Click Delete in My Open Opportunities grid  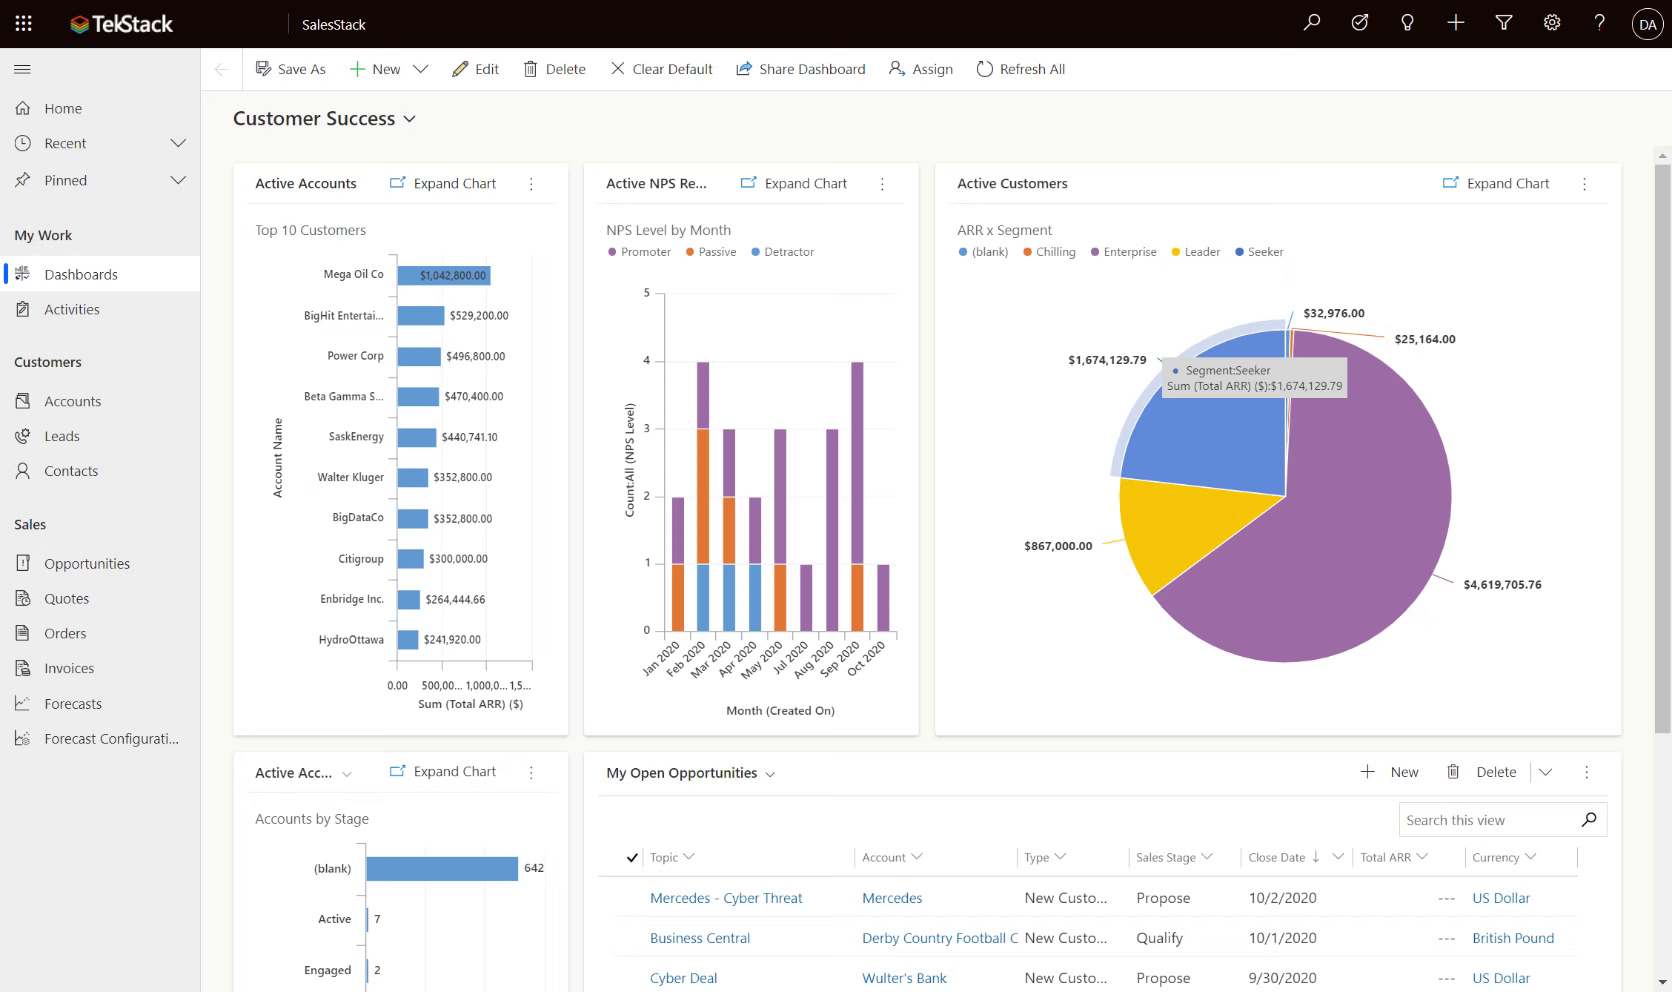click(x=1482, y=772)
